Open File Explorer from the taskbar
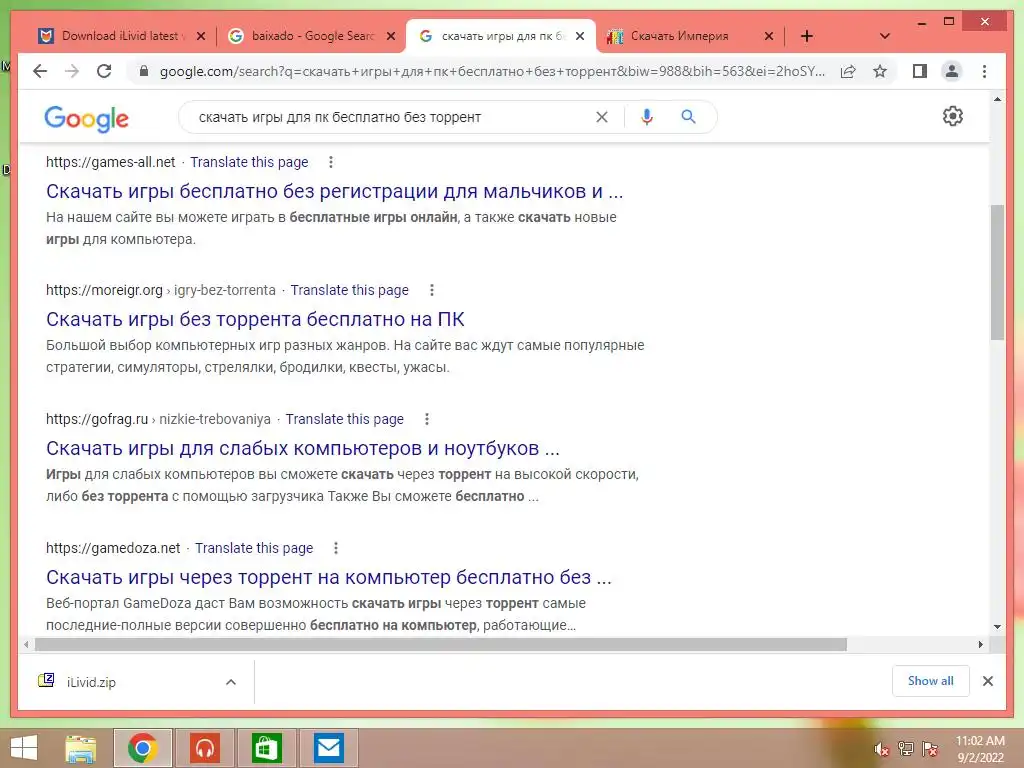The image size is (1024, 768). 81,748
